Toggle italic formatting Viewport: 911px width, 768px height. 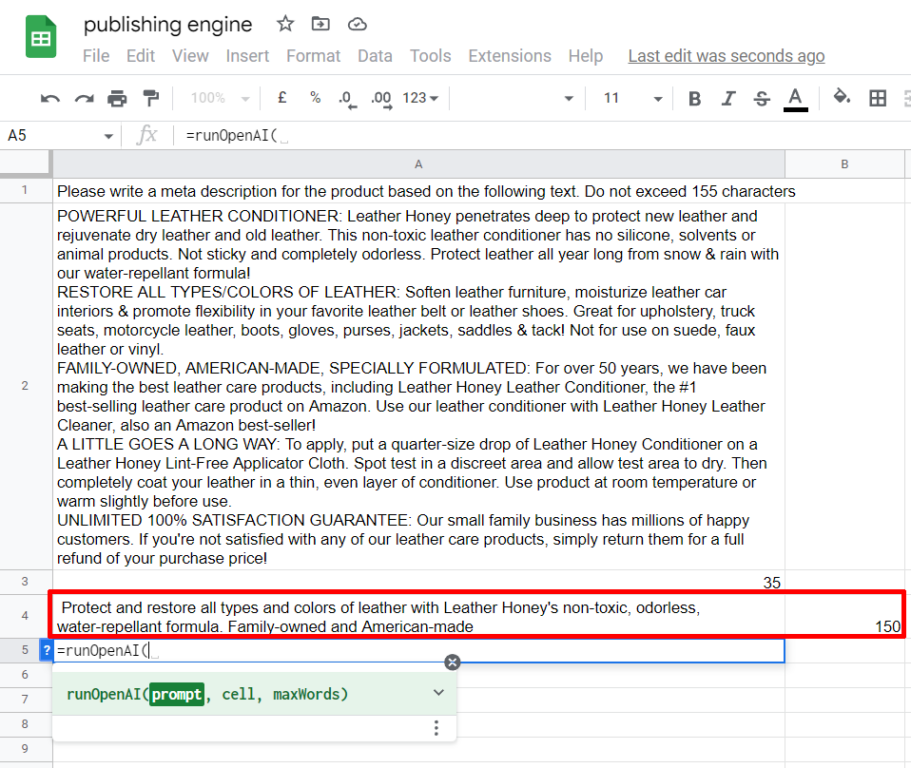point(728,98)
